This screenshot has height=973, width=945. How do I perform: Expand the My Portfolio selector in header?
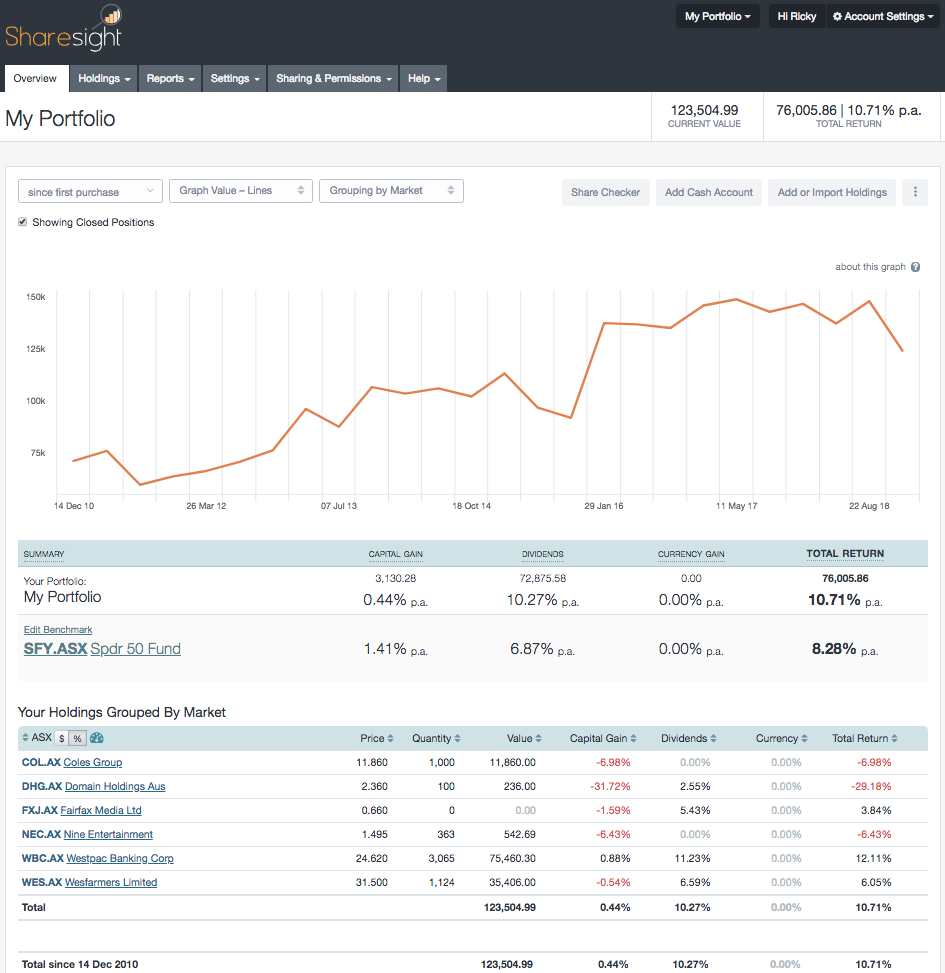(x=718, y=16)
